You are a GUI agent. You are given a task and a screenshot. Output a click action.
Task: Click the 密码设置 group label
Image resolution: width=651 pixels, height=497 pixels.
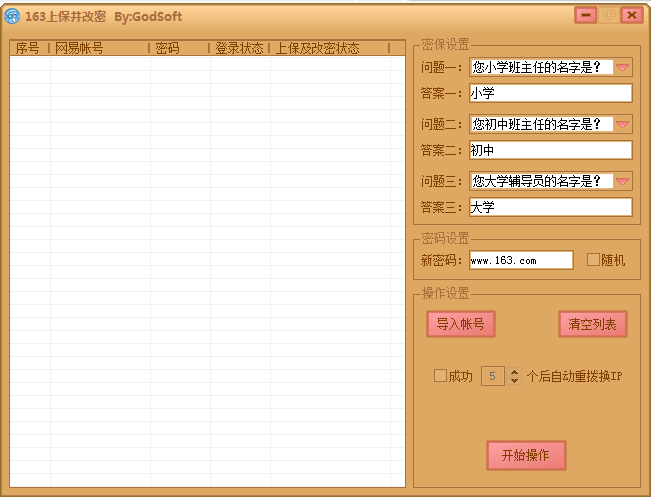445,238
